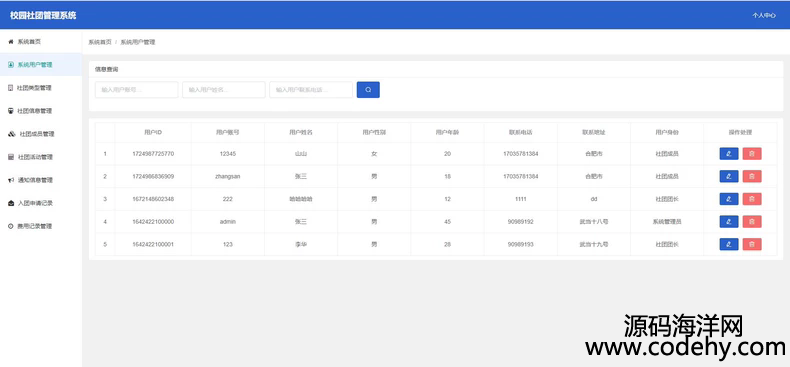Select 入团申请记录 sidebar item

41,203
